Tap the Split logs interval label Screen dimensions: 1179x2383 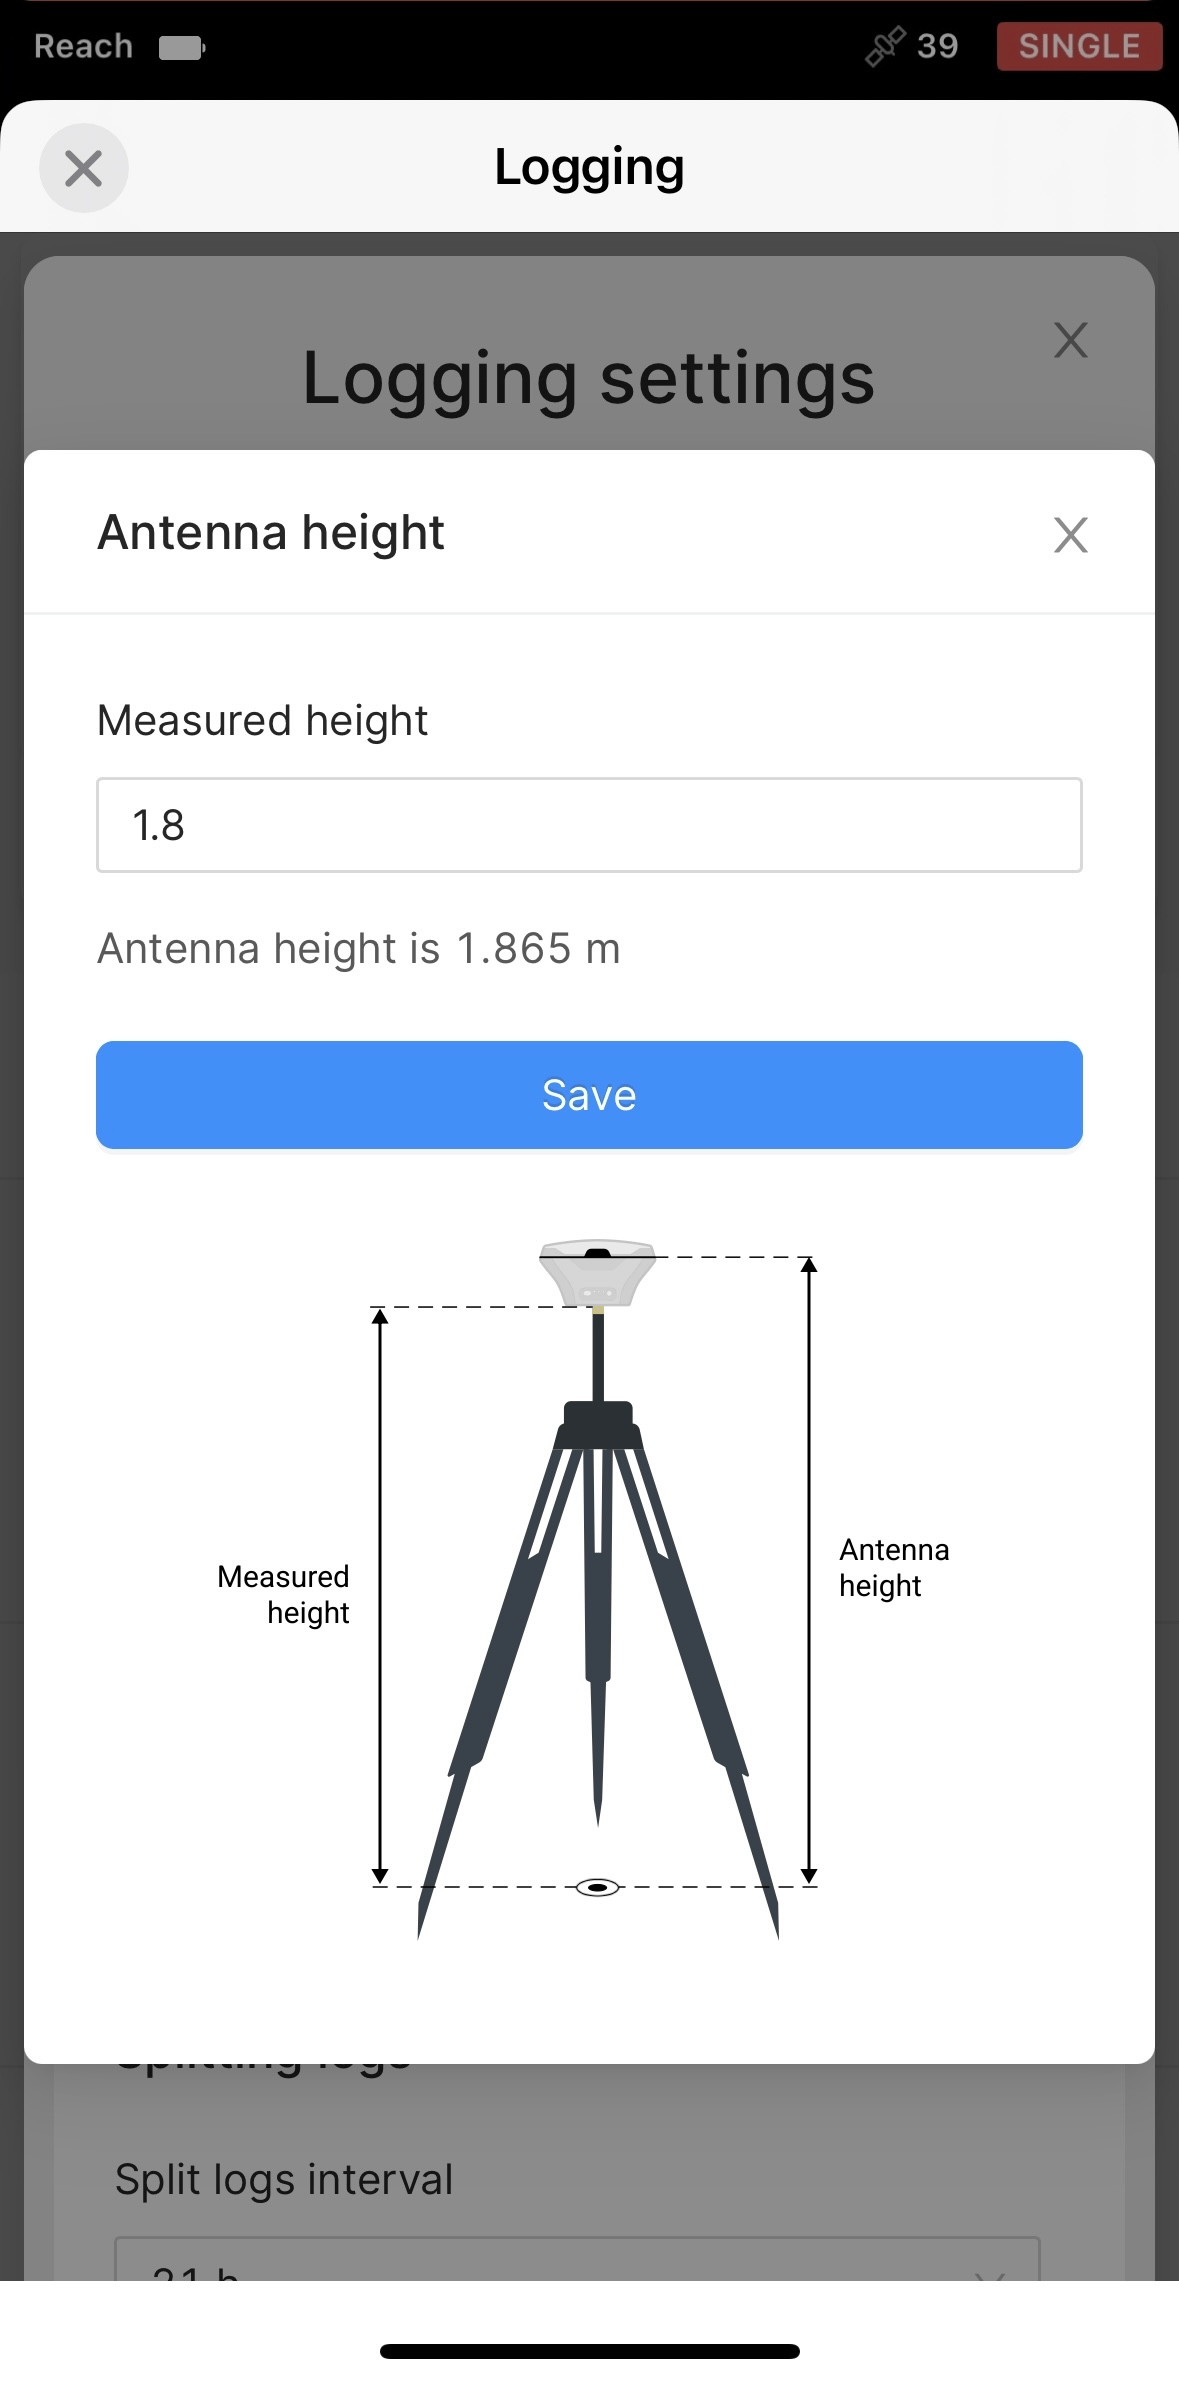284,2179
